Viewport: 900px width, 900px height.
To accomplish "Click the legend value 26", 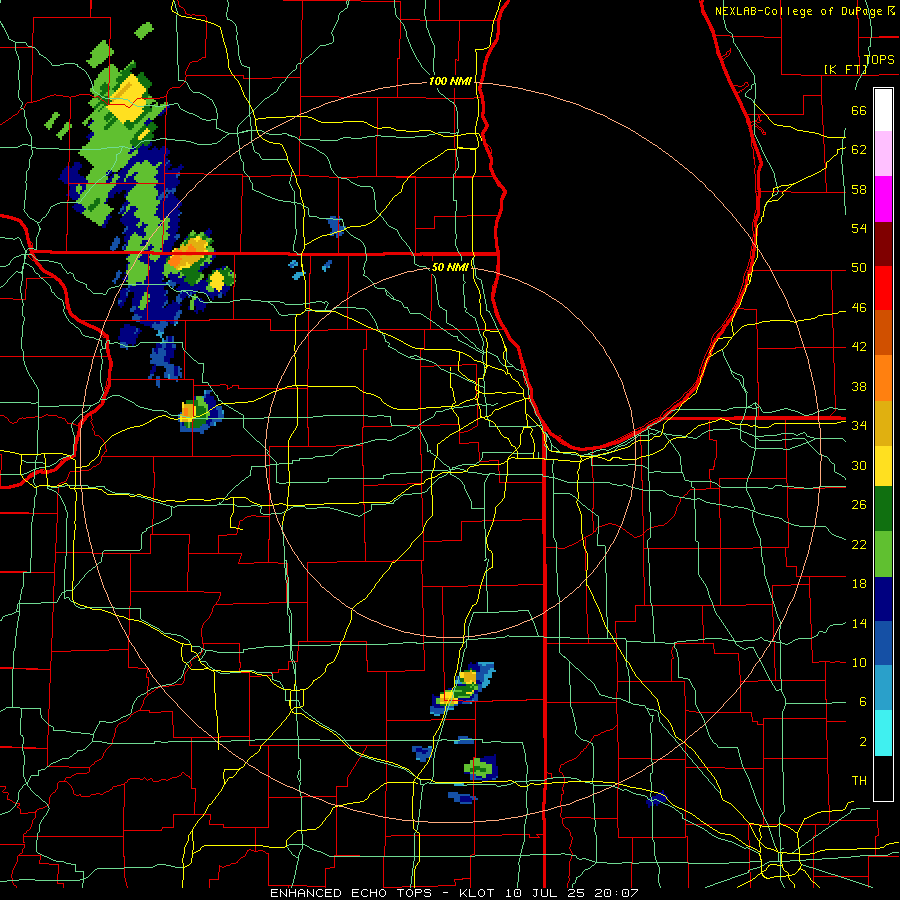I will (859, 505).
